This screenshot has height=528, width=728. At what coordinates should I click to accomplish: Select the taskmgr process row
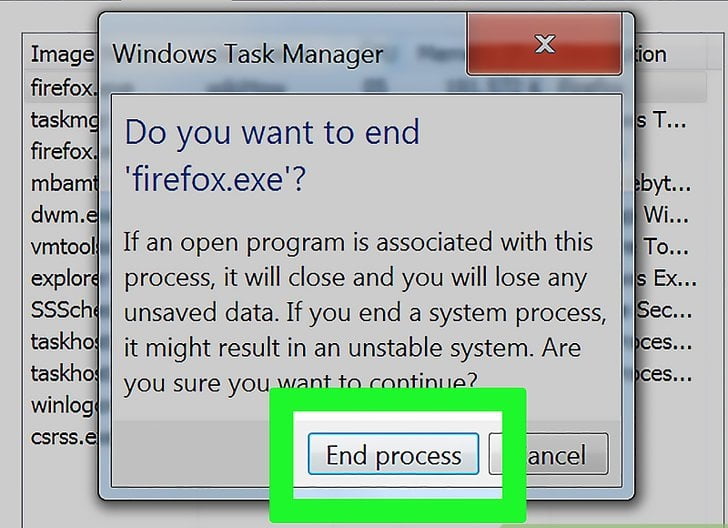coord(64,120)
